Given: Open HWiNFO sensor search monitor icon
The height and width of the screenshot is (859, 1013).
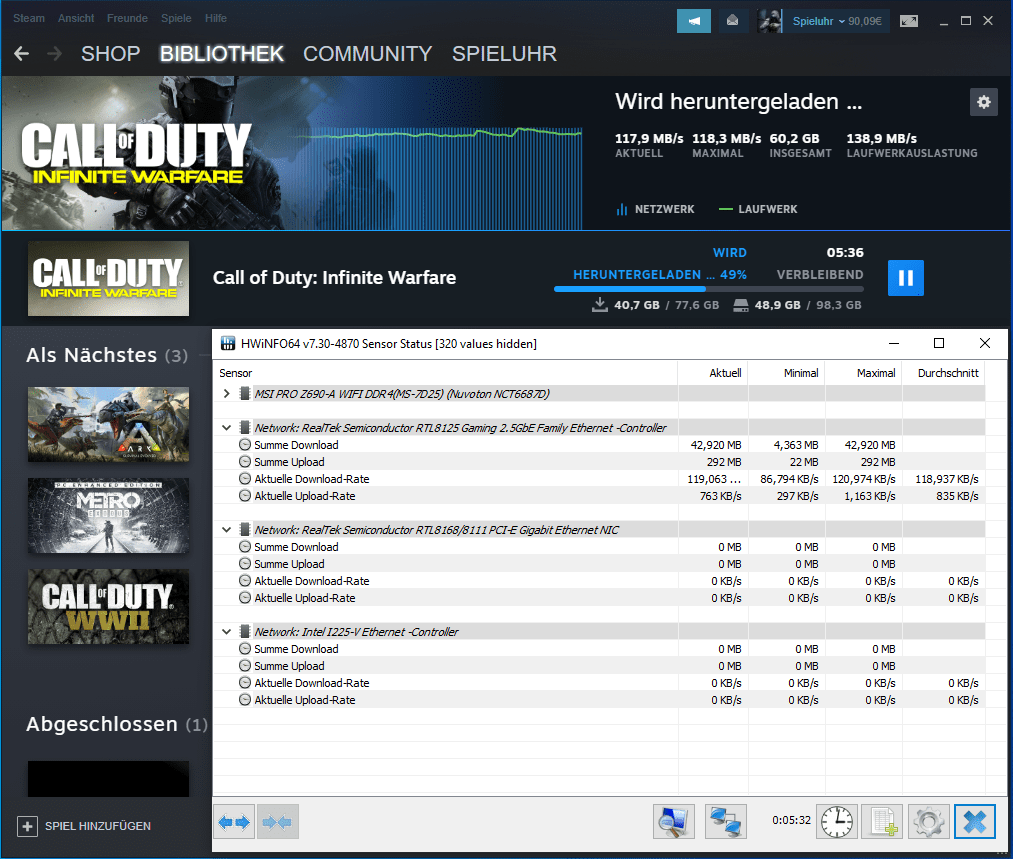Looking at the screenshot, I should pyautogui.click(x=674, y=822).
